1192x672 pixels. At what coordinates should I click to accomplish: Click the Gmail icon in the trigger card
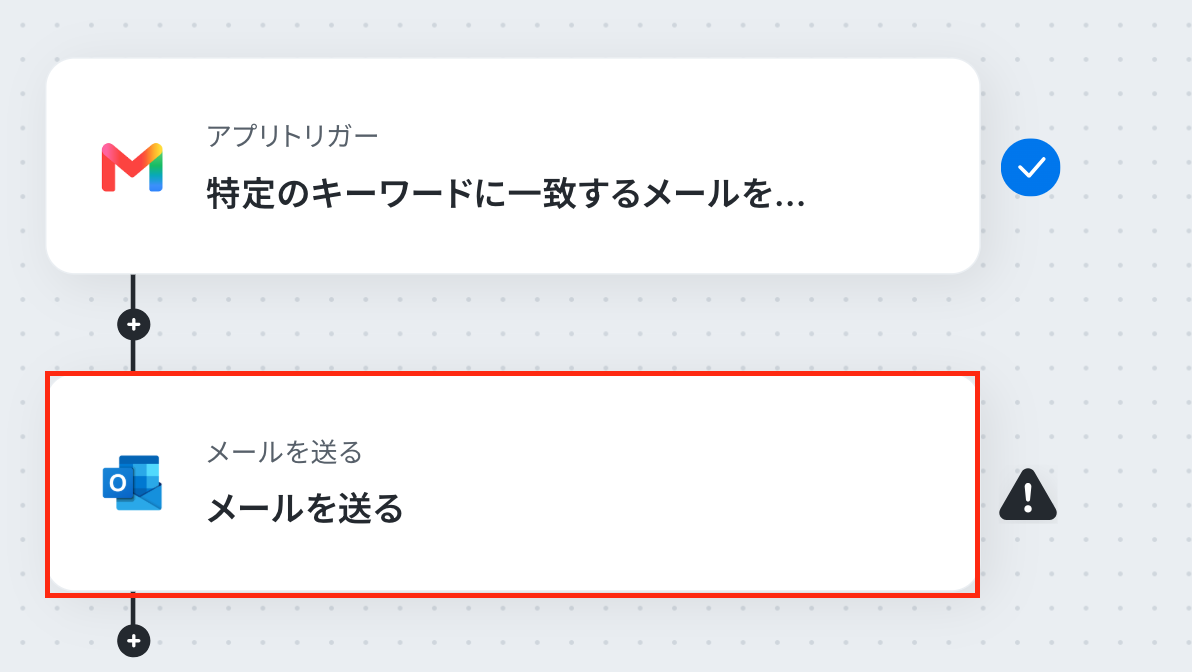click(x=132, y=167)
